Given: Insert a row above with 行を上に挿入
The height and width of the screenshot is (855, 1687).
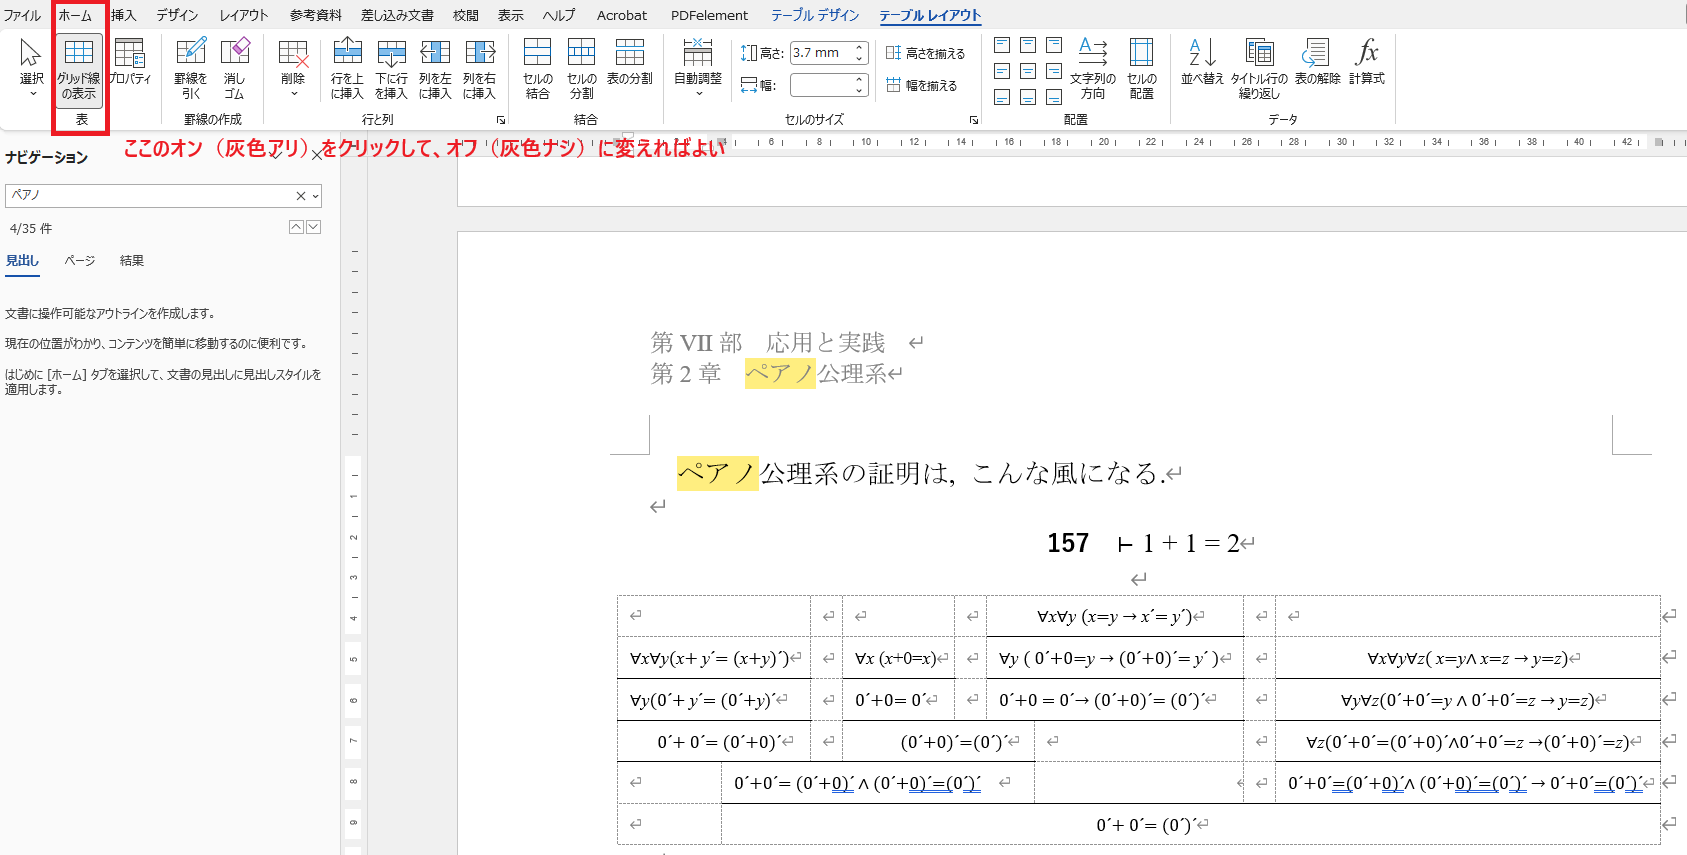Looking at the screenshot, I should pyautogui.click(x=347, y=68).
